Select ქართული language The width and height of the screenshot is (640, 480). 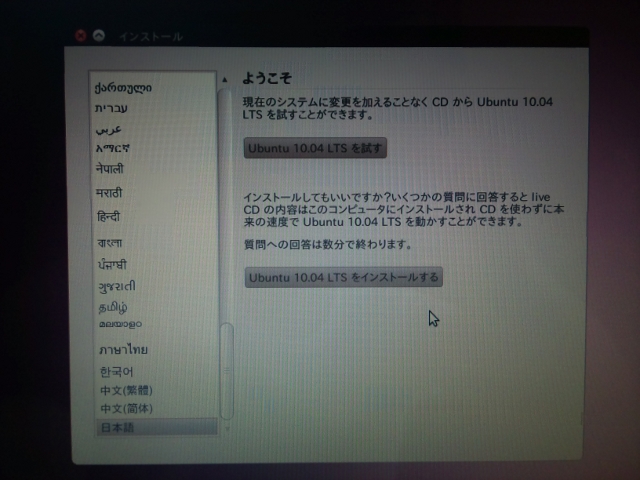click(123, 87)
